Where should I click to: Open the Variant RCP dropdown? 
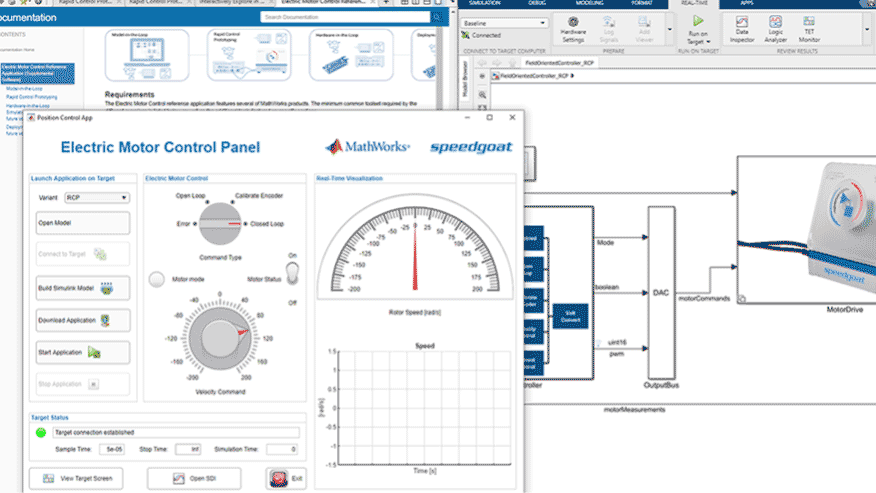click(x=97, y=197)
